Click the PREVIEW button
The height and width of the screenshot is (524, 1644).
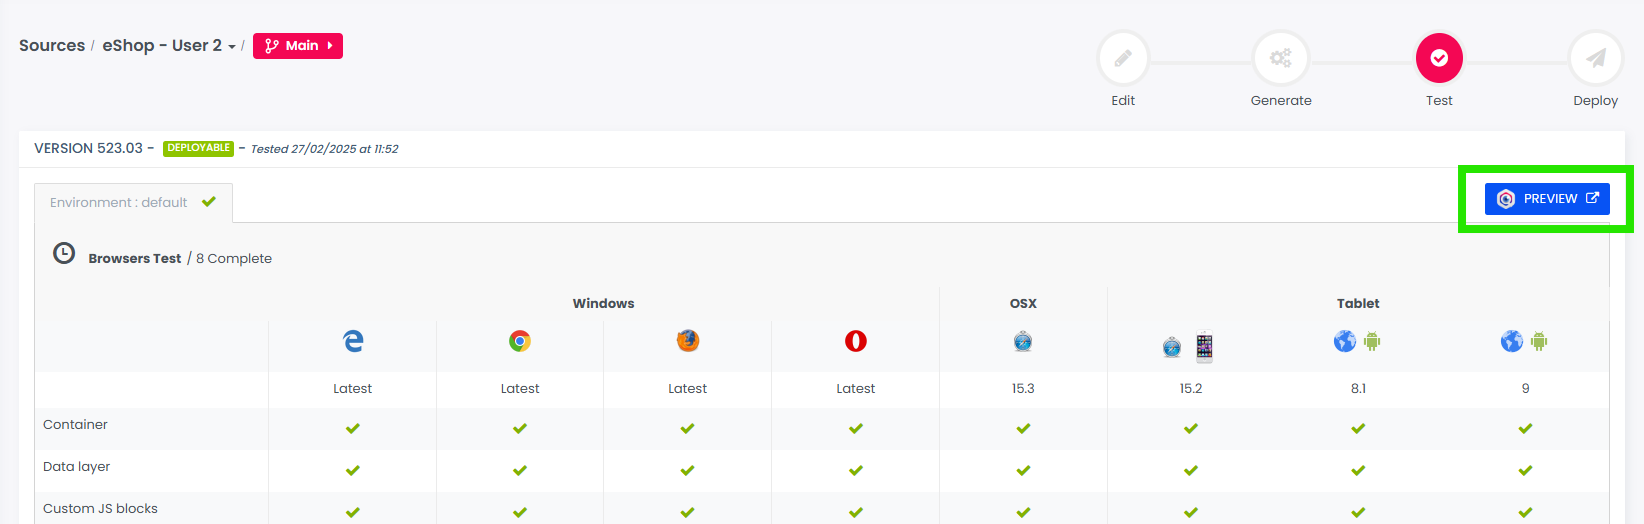1547,199
